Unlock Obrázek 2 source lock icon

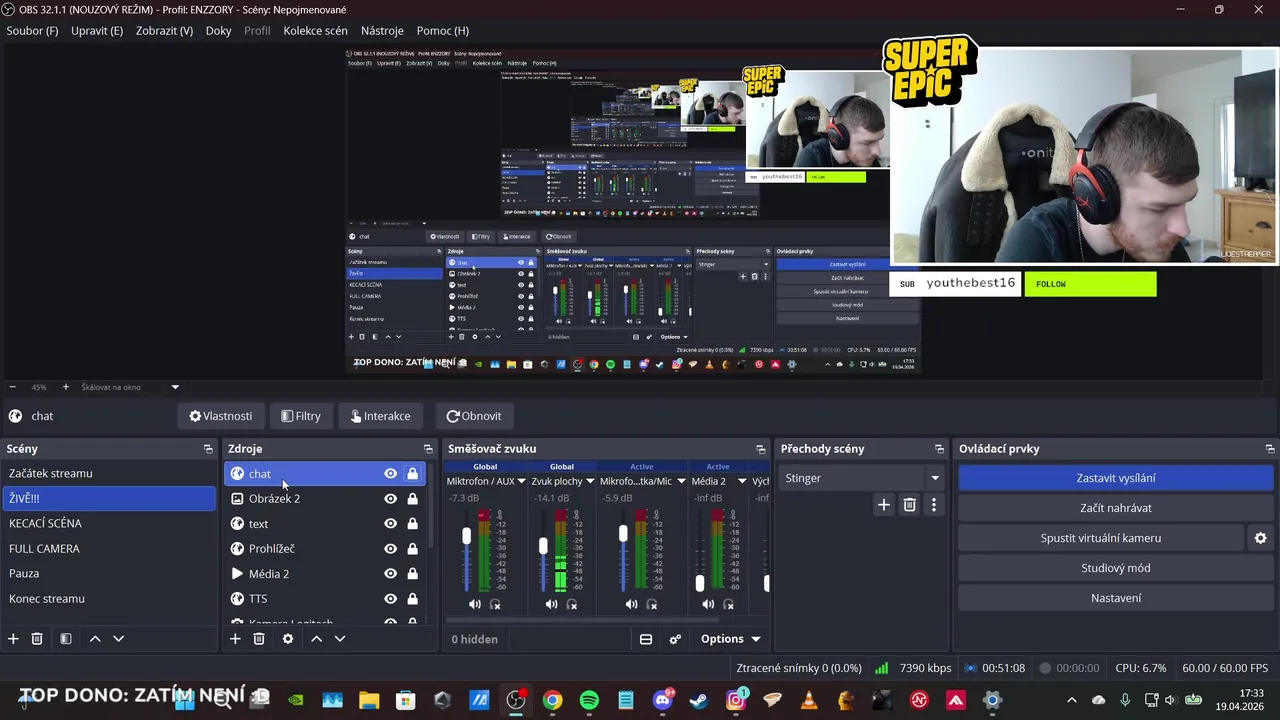point(412,499)
